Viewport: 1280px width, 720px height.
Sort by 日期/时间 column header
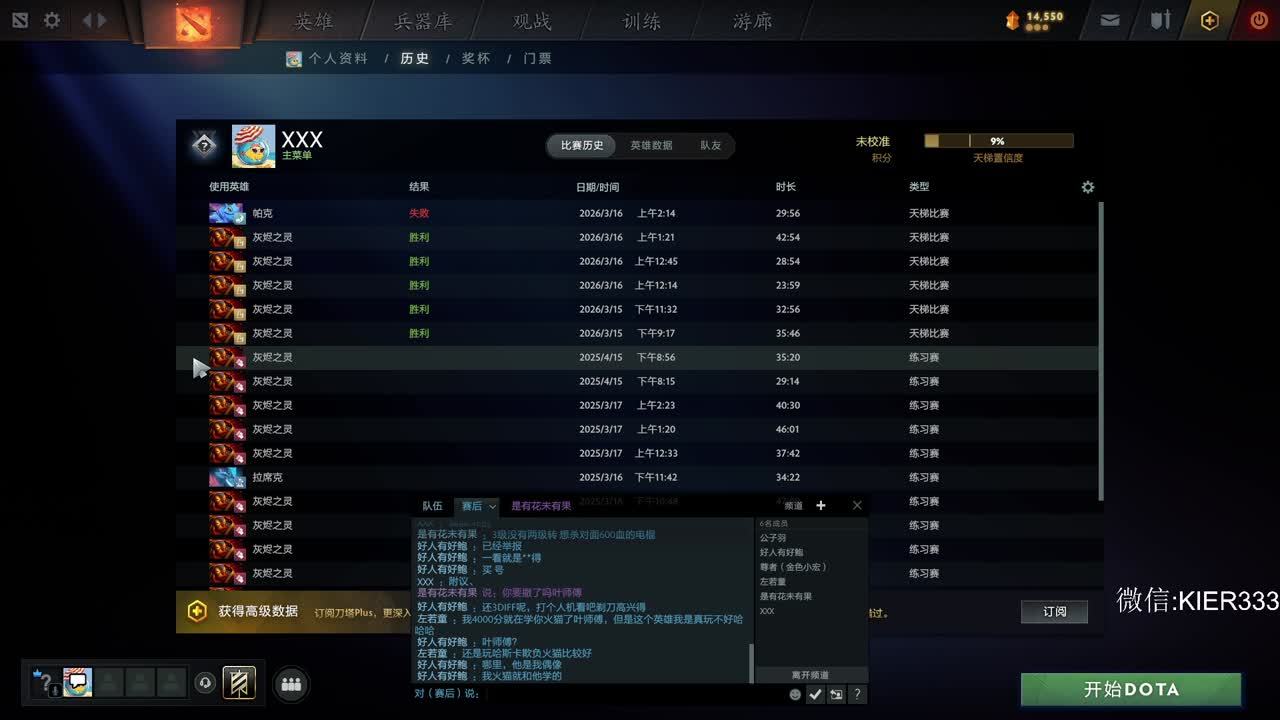(x=597, y=187)
